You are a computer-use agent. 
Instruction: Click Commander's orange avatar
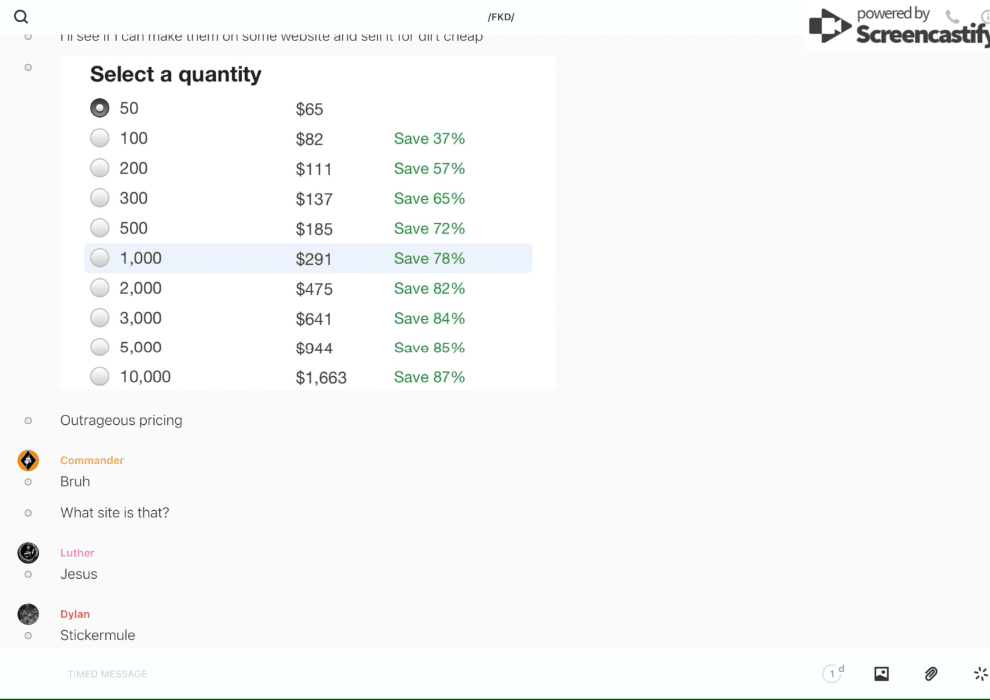point(28,460)
